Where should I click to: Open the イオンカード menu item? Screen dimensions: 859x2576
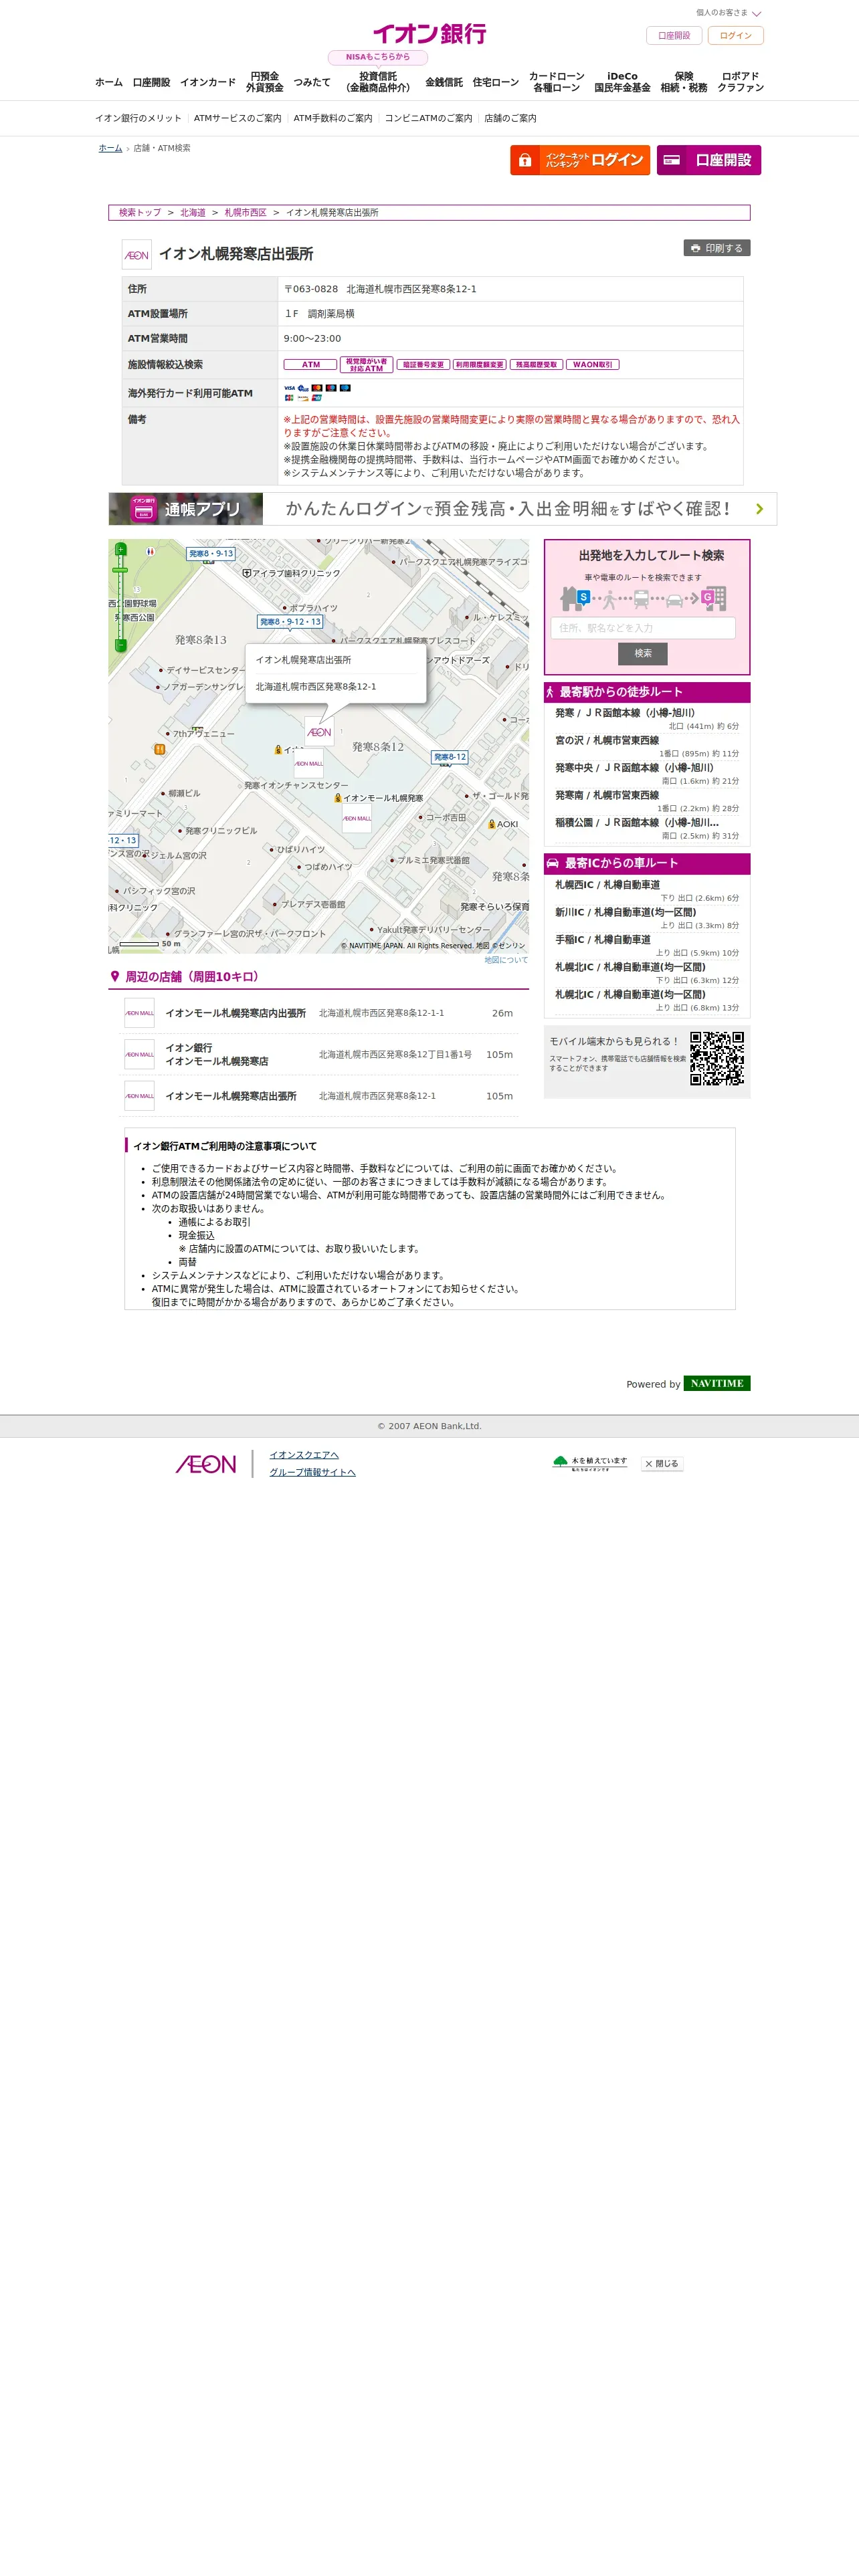pyautogui.click(x=208, y=82)
